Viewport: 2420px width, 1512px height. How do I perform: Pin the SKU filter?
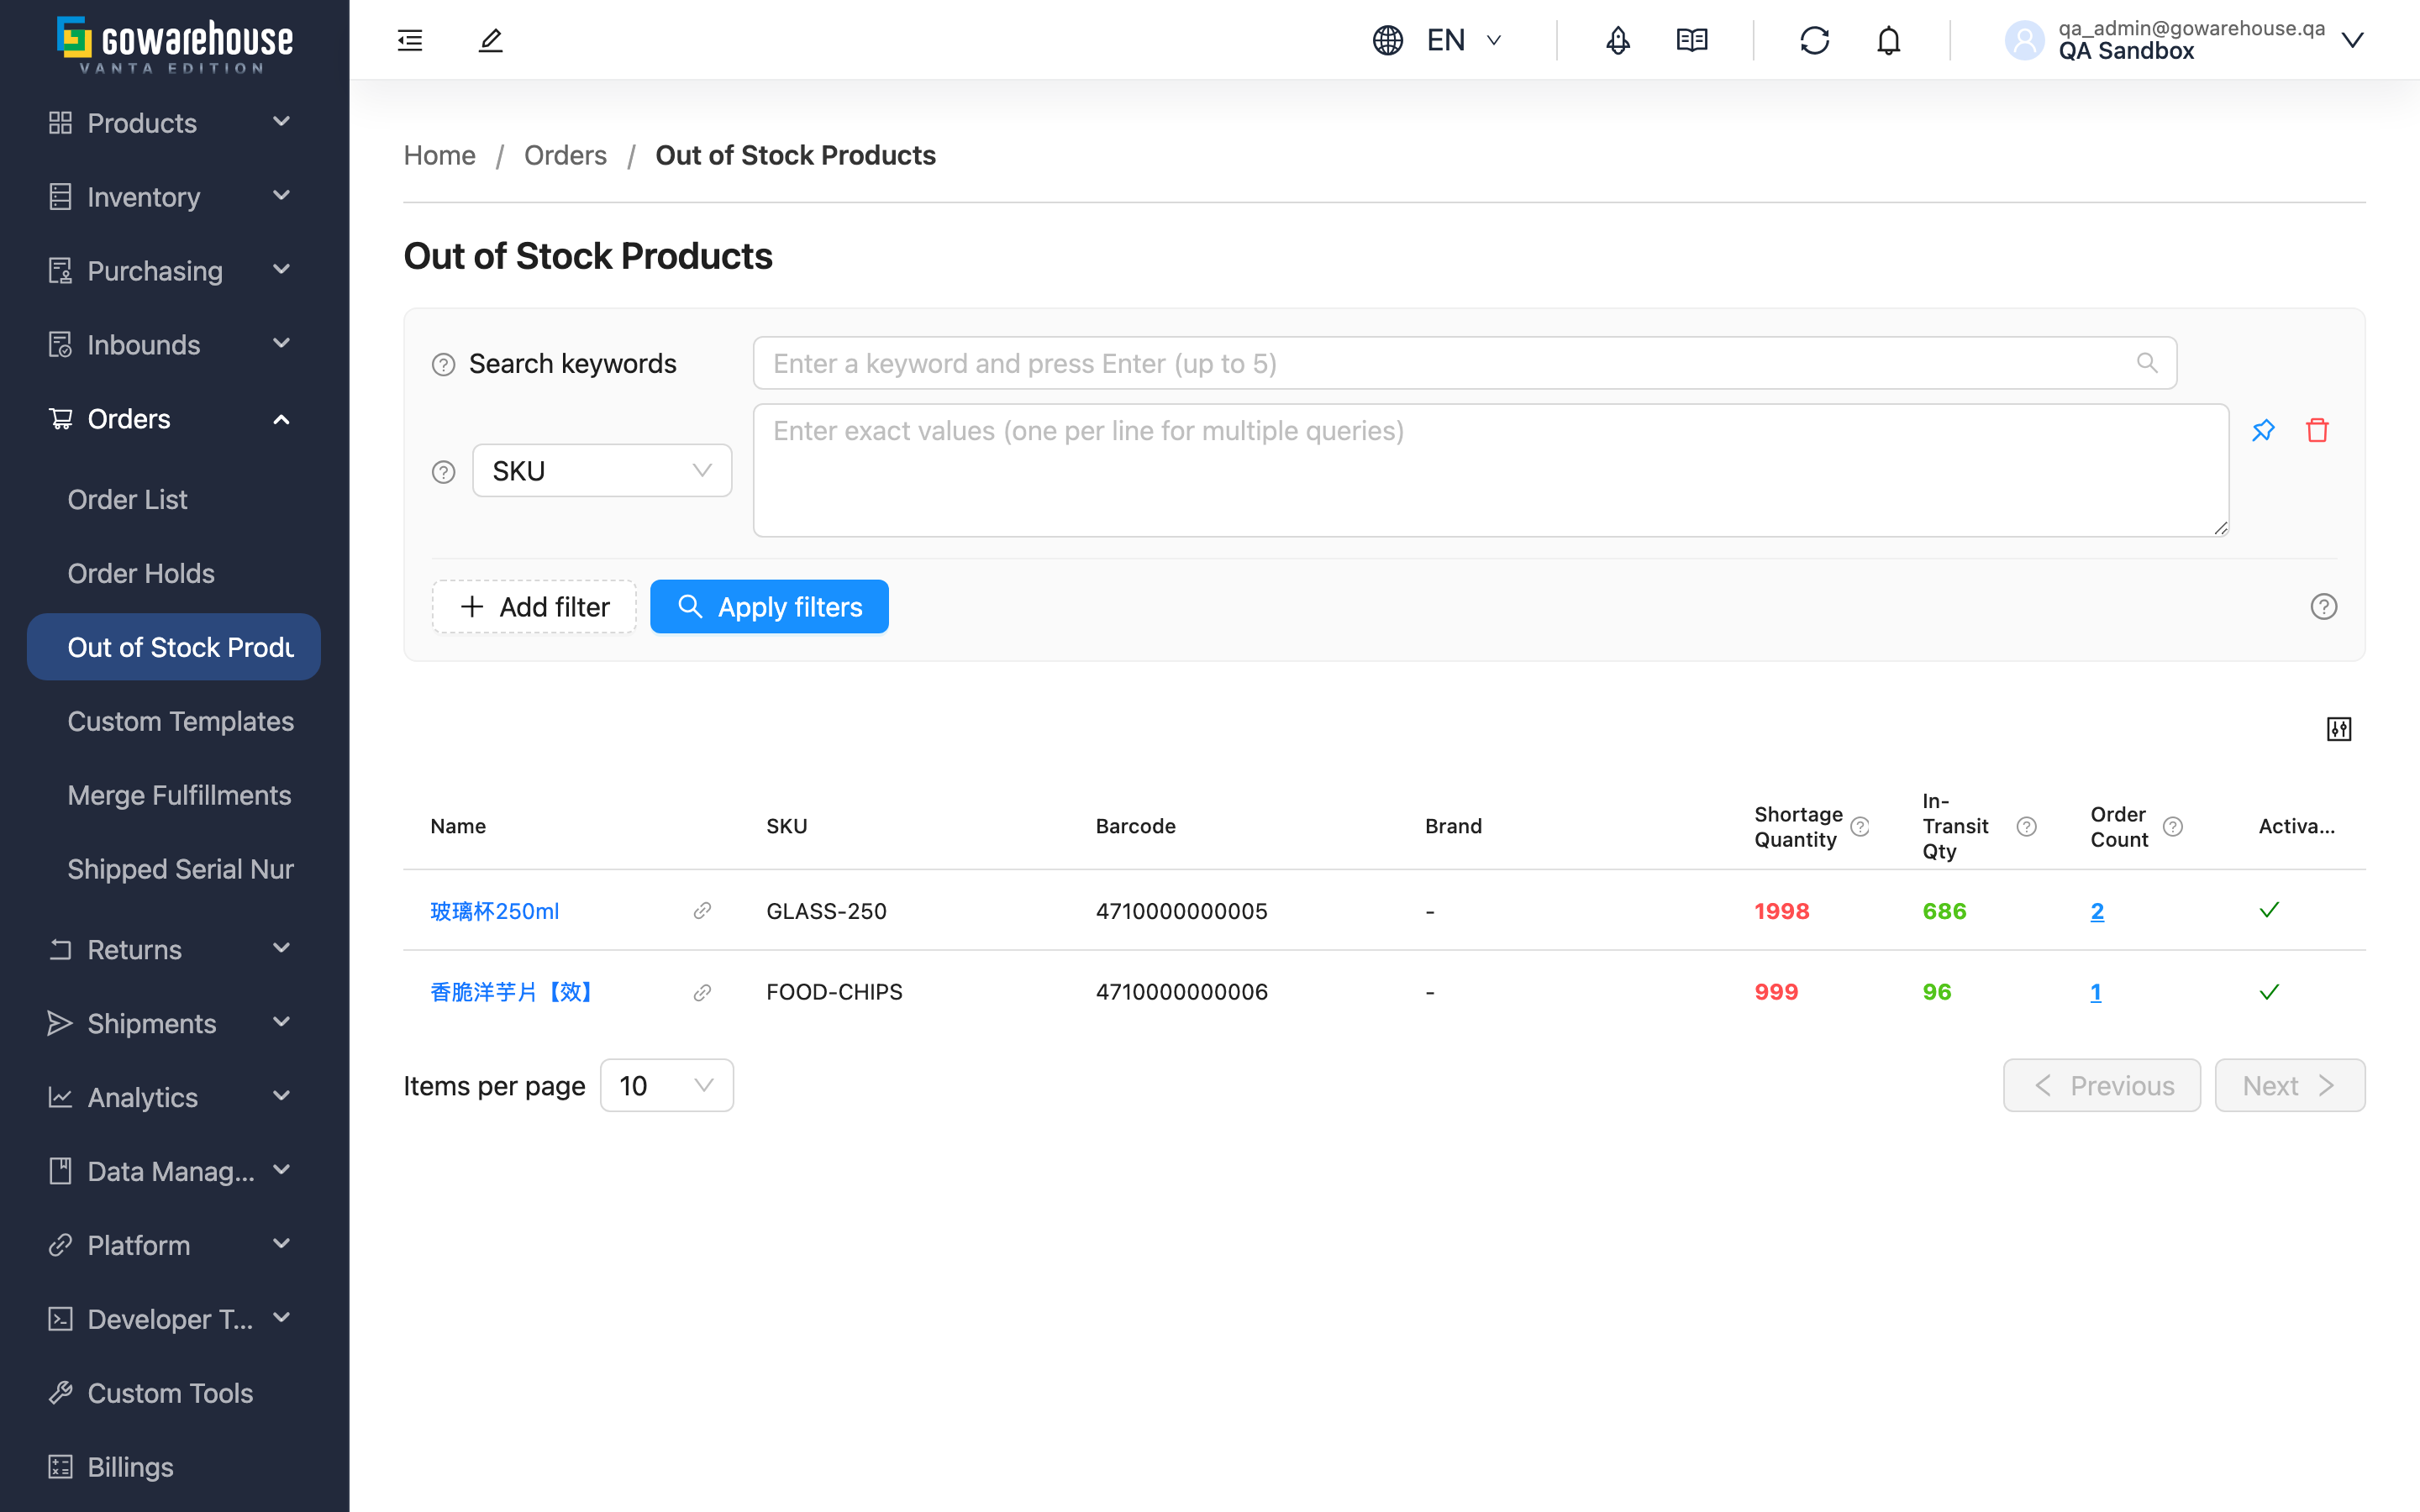tap(2263, 430)
